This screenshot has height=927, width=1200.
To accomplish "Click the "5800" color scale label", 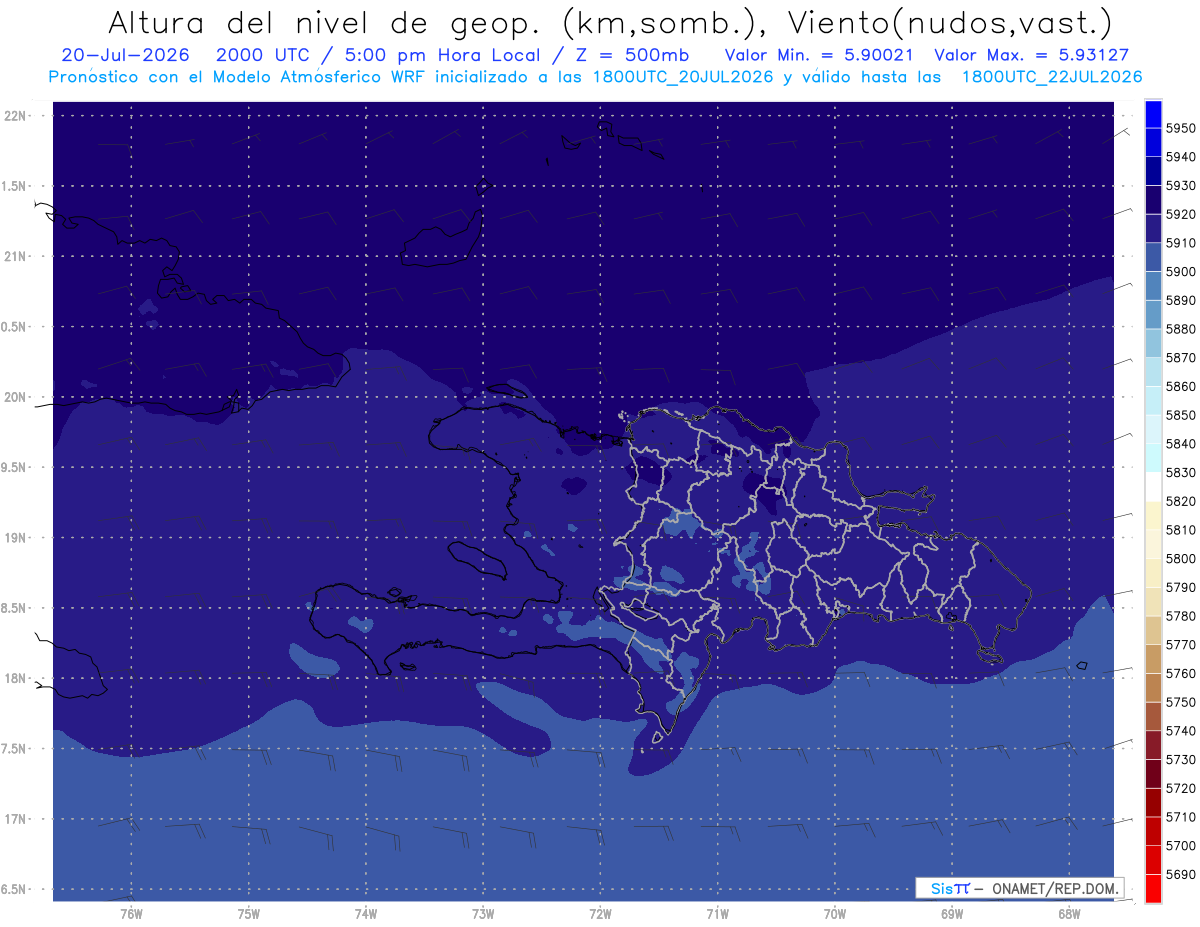I will (x=1180, y=559).
